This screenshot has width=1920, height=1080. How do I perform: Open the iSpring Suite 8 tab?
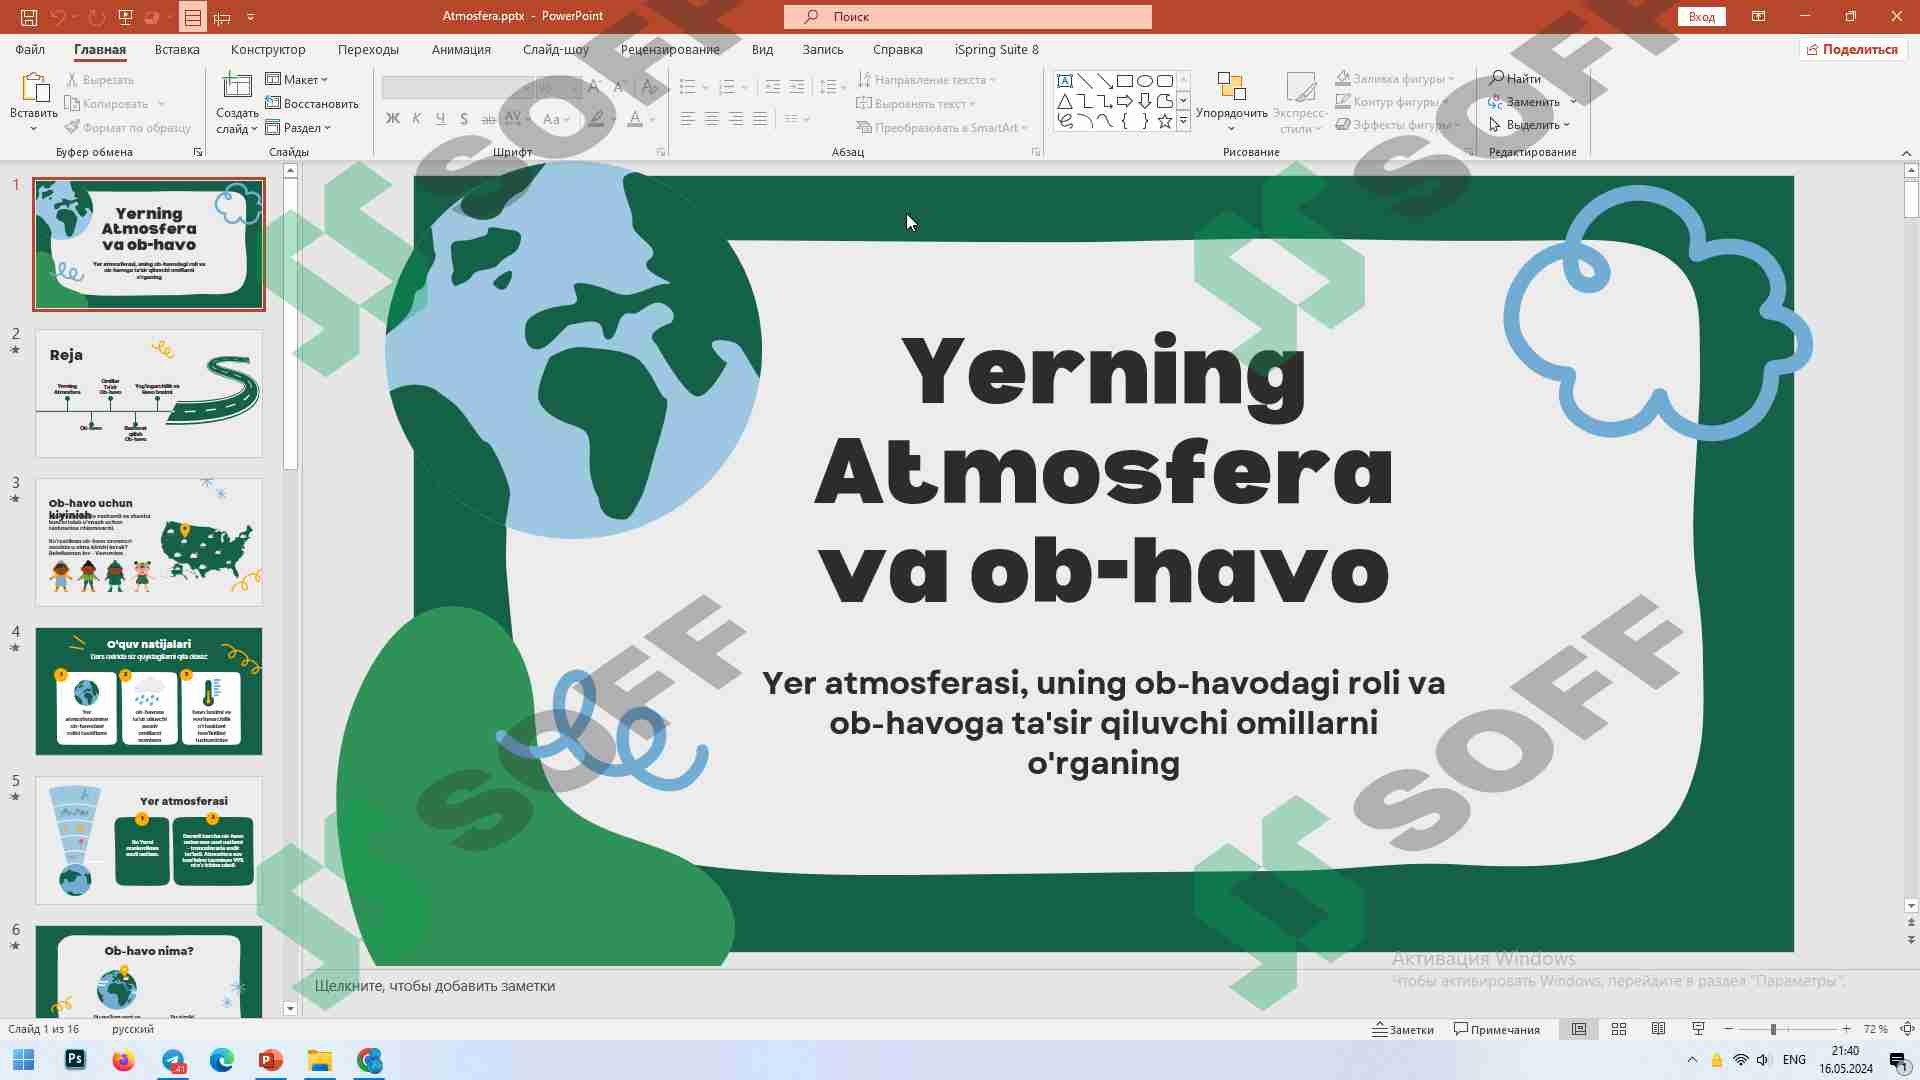tap(996, 49)
